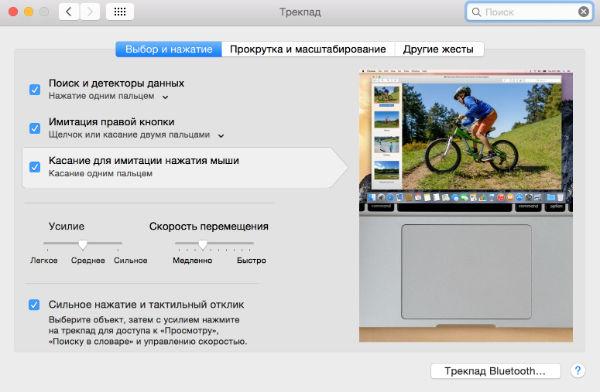The image size is (600, 392).
Task: Click Касание одним пальцем subtitle text
Action: pos(100,173)
